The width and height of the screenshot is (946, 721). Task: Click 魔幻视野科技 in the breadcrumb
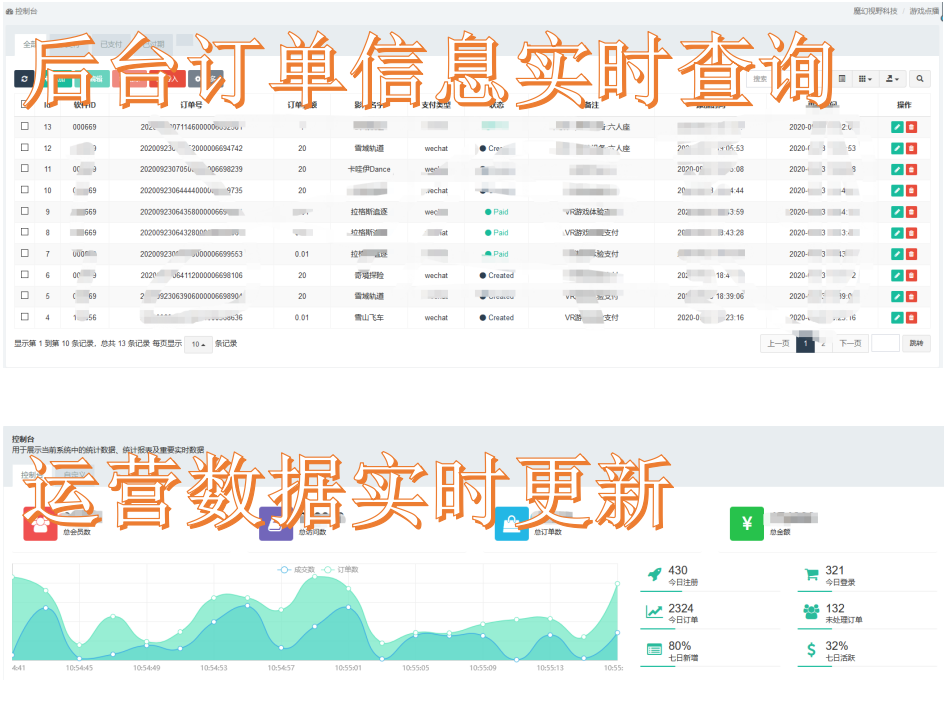tap(875, 11)
